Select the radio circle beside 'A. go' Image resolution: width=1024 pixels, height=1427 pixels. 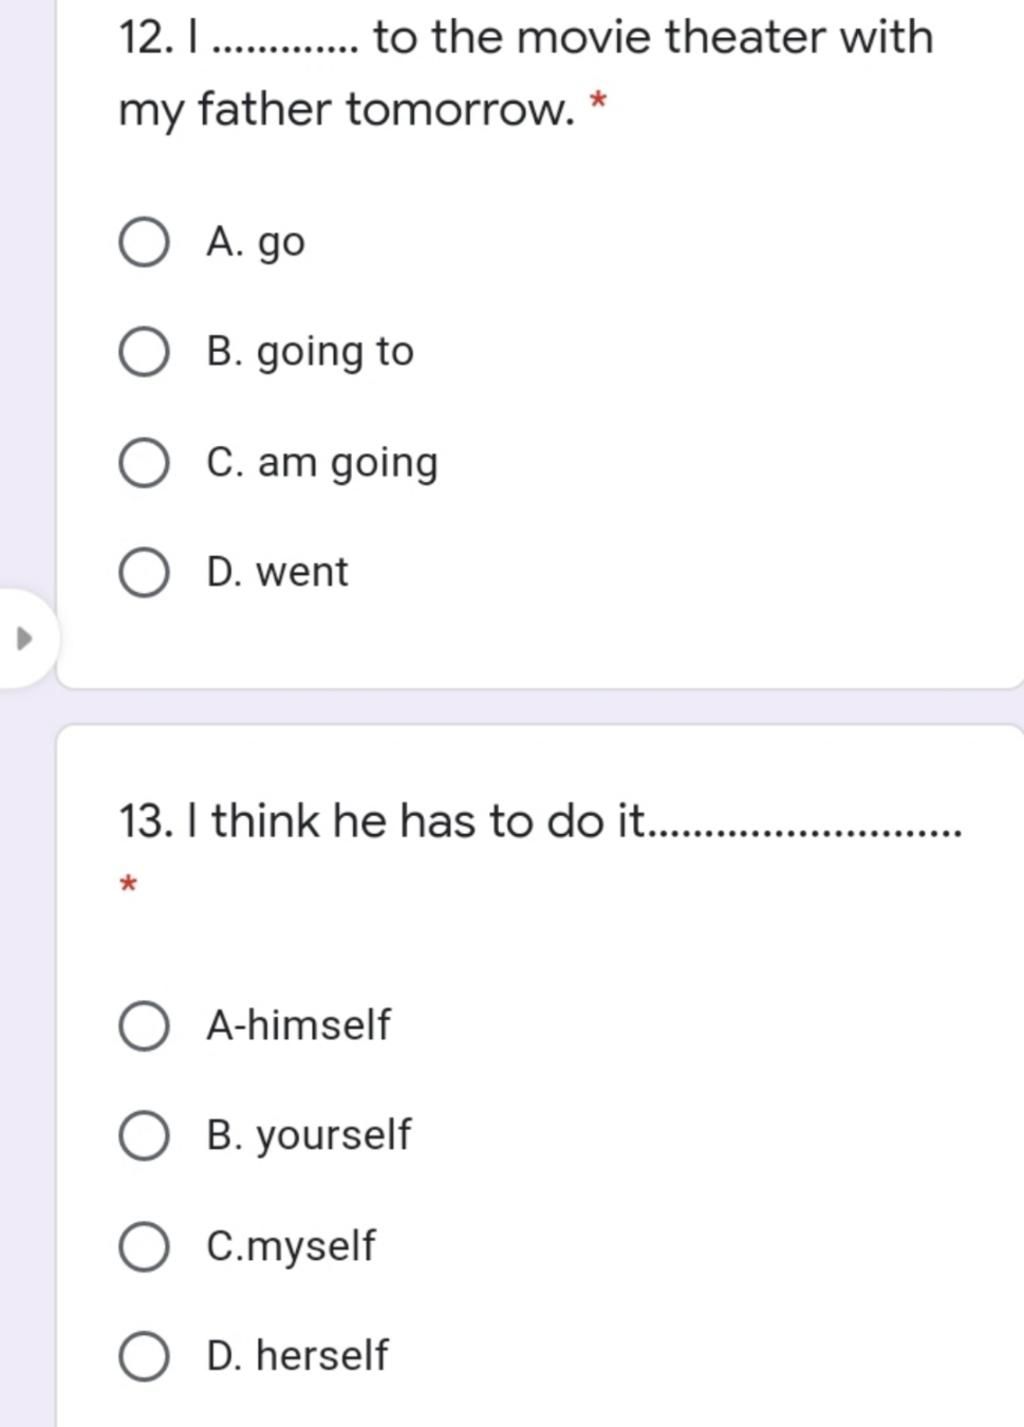[143, 243]
